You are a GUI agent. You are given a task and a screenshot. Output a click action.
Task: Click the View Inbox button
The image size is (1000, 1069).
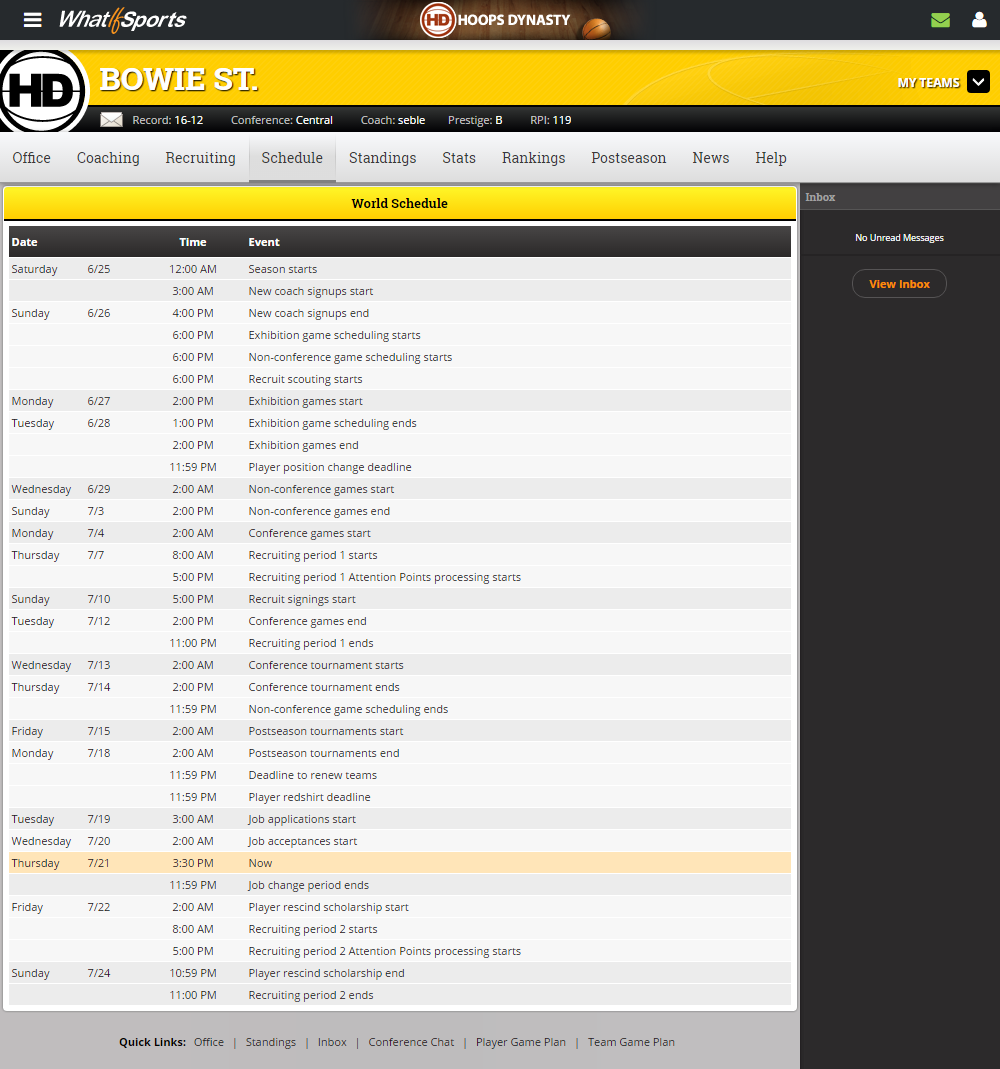[x=898, y=283]
